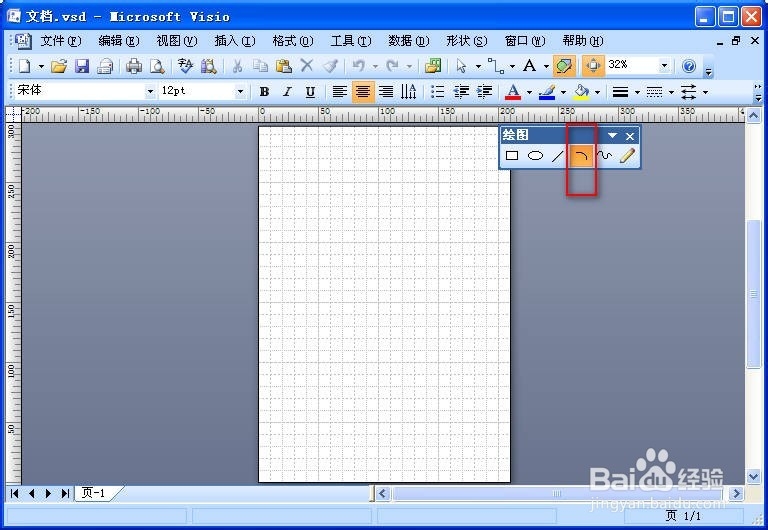Apply the red text color button
768x530 pixels.
513,92
